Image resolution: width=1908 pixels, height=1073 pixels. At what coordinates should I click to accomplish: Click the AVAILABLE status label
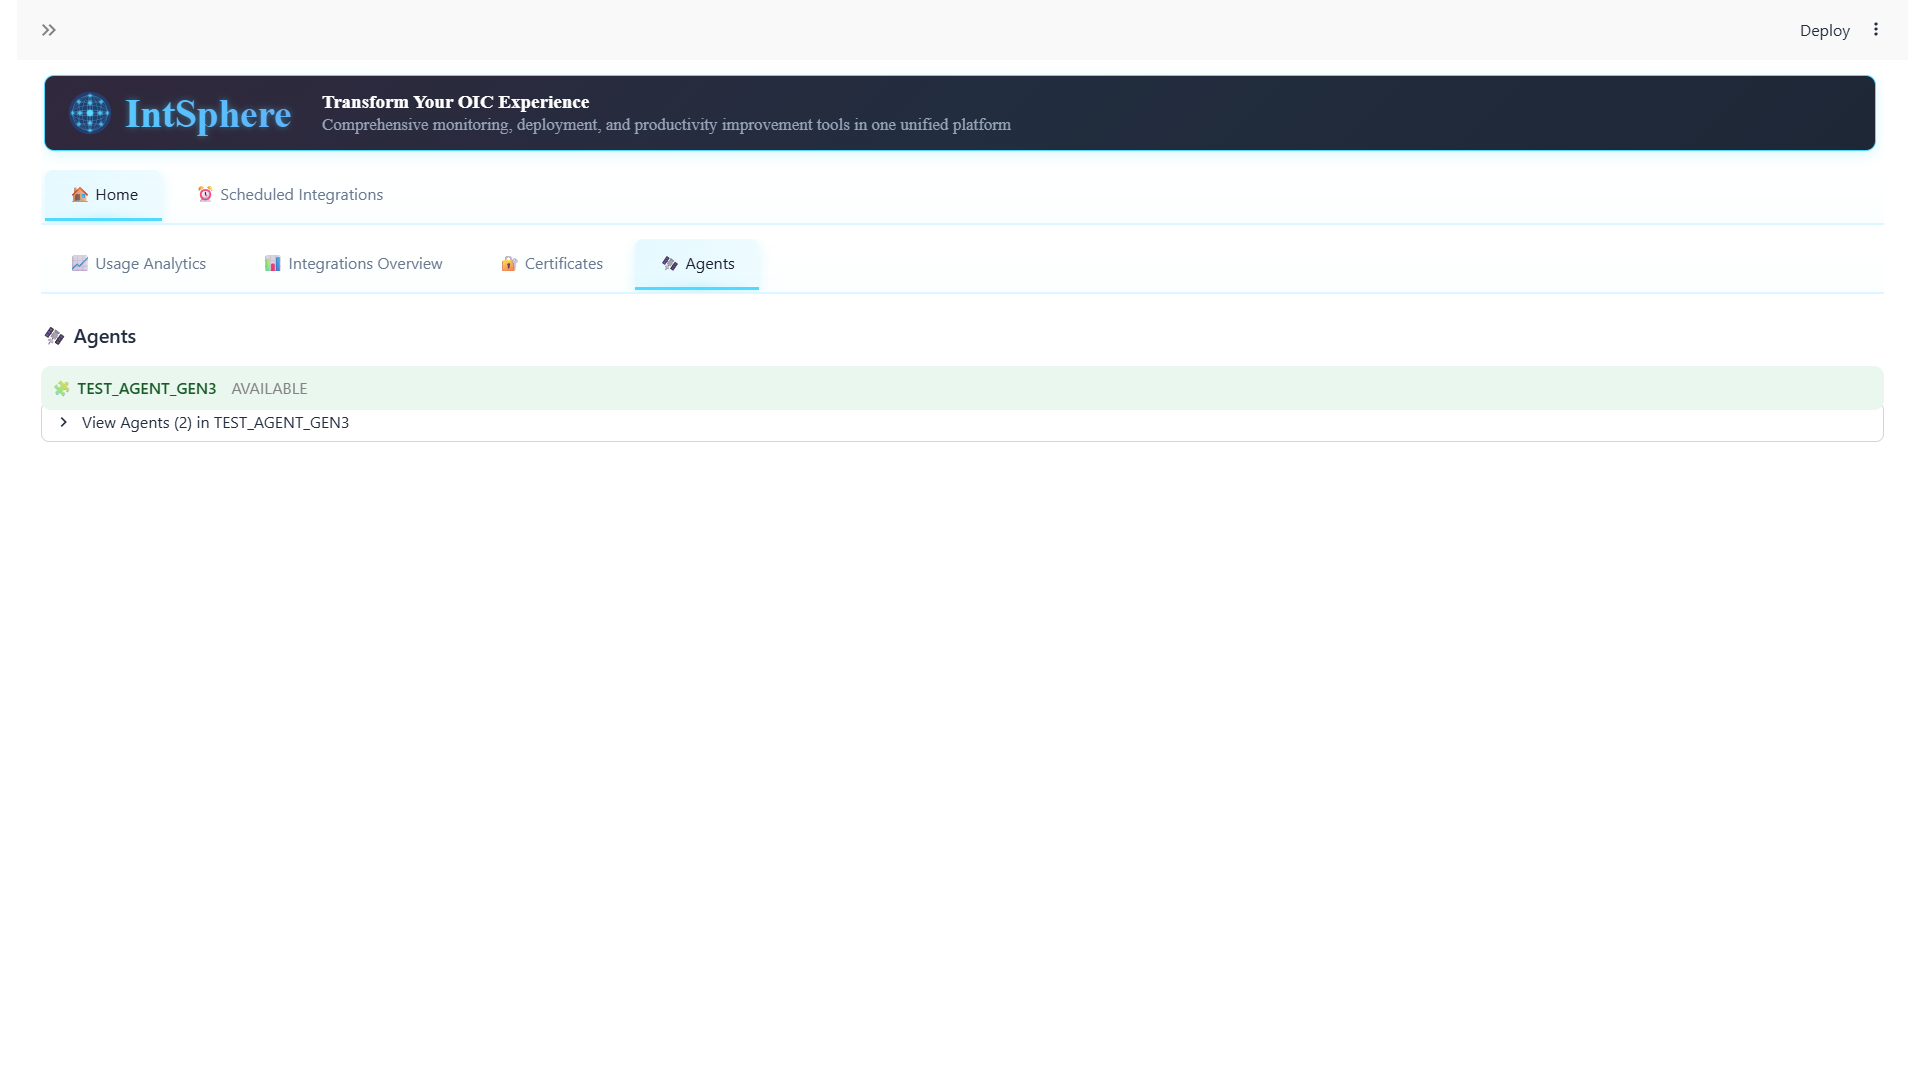point(269,389)
